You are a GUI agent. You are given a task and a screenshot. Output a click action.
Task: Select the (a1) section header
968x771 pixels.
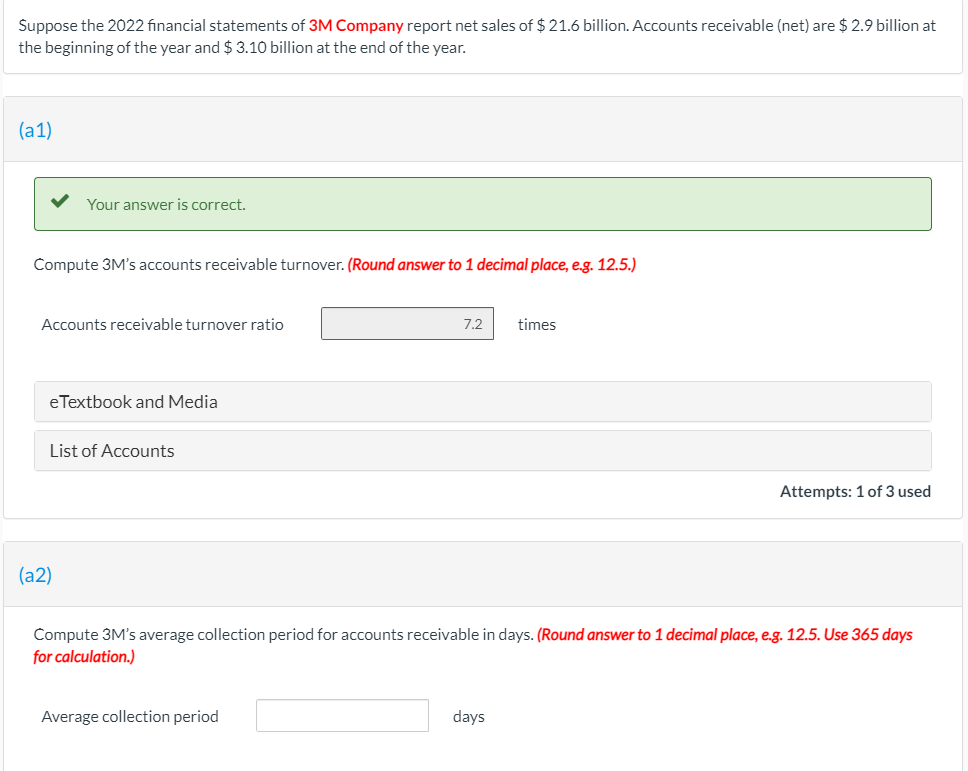(36, 130)
